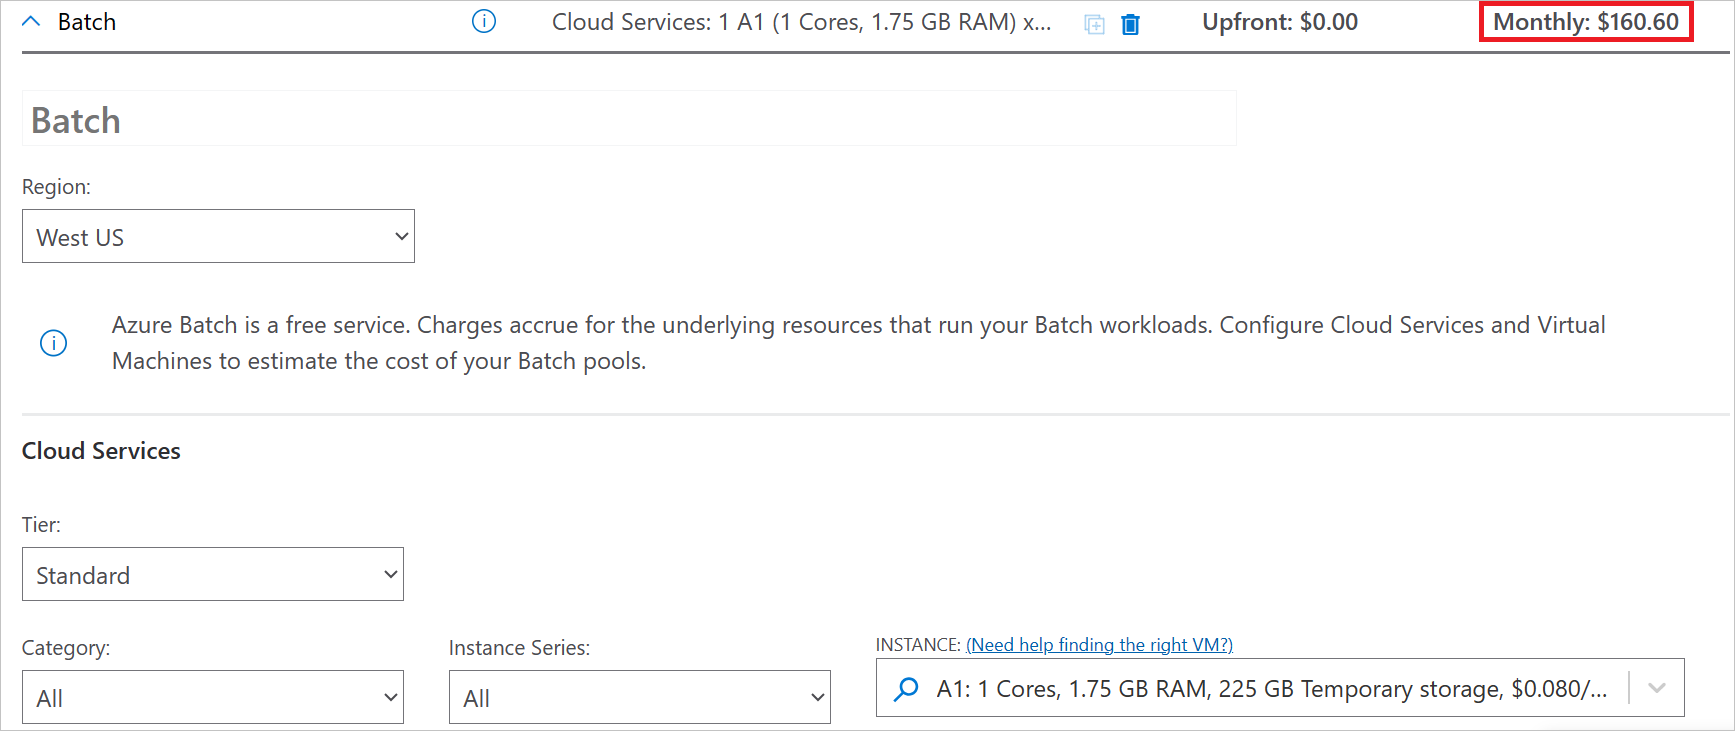The image size is (1735, 731).
Task: Click the Batch title in header row
Action: pos(87,22)
